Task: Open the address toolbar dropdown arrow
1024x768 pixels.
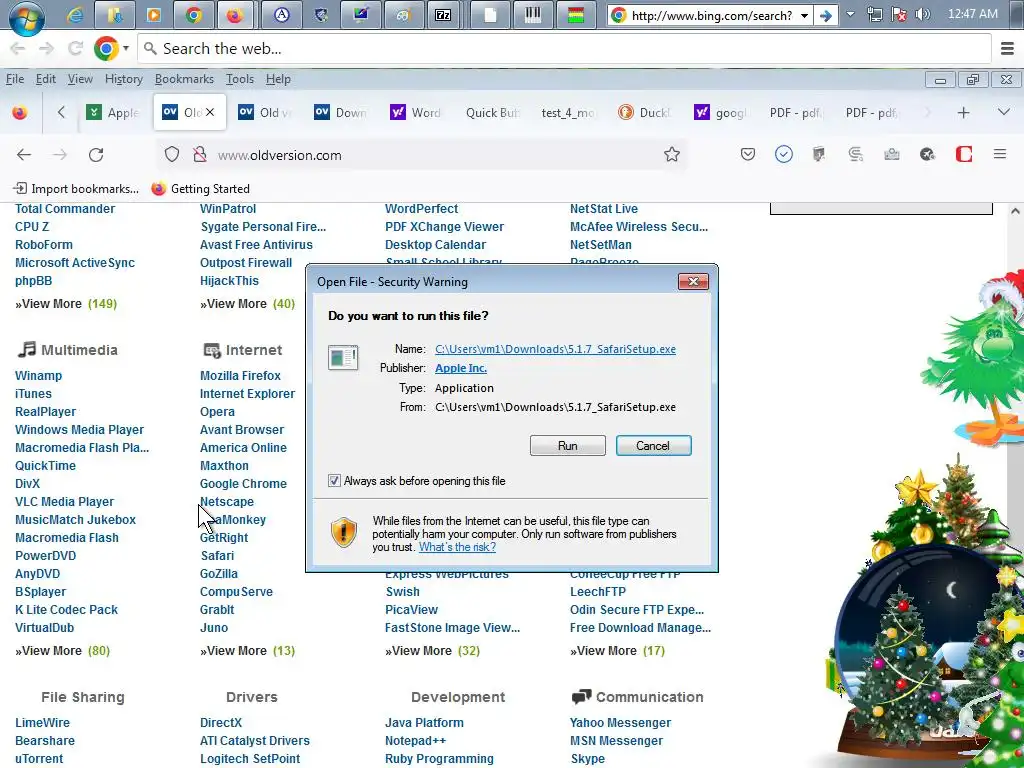Action: tap(805, 15)
